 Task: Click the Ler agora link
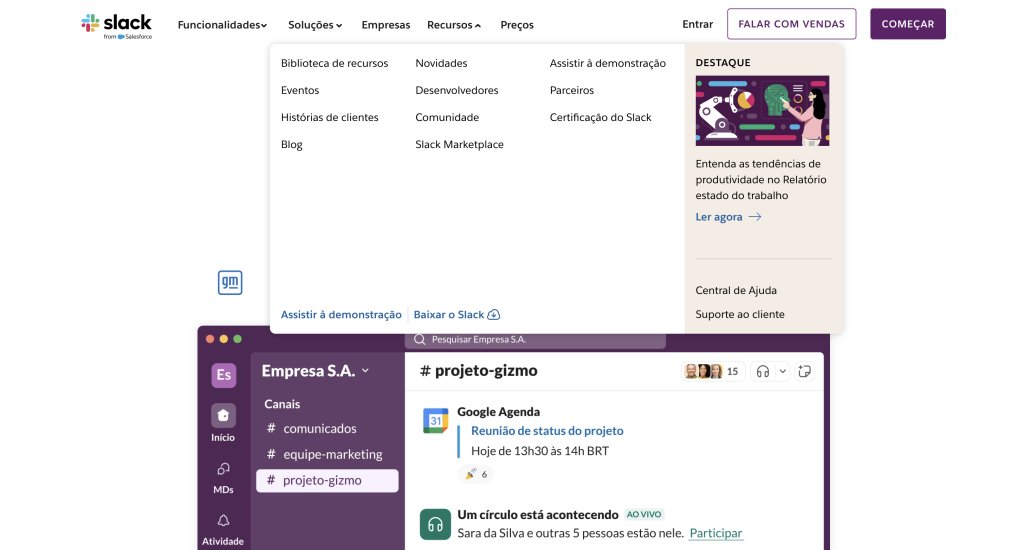click(719, 217)
